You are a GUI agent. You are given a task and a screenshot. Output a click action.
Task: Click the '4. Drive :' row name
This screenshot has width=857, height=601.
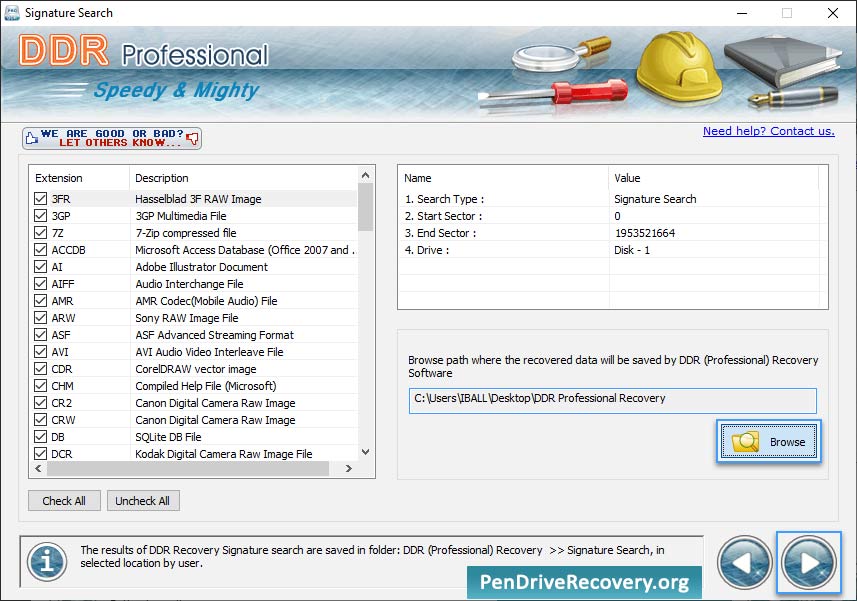pos(427,250)
